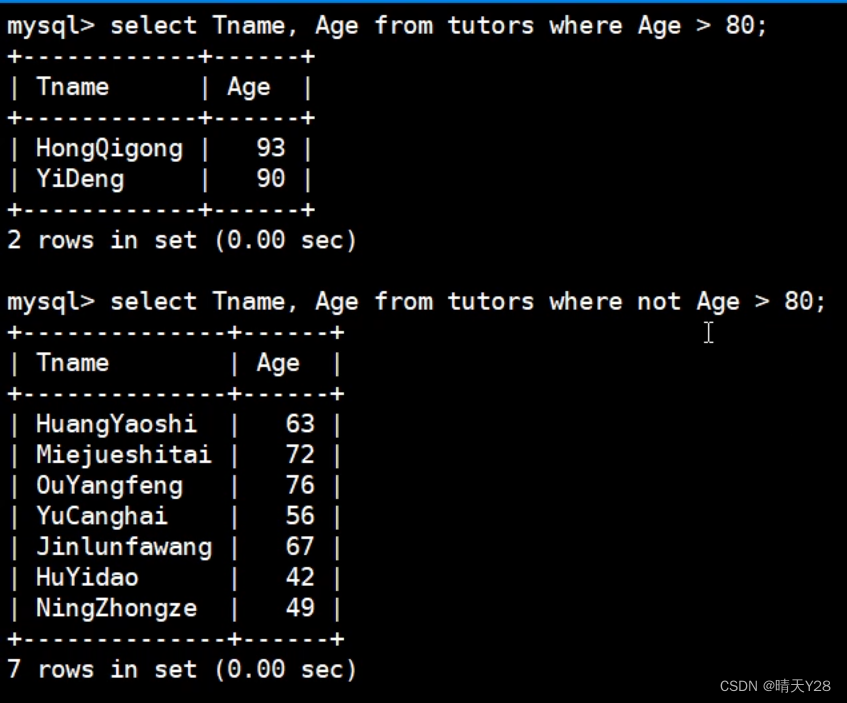This screenshot has width=847, height=703.
Task: Click the age value 90
Action: click(x=271, y=179)
